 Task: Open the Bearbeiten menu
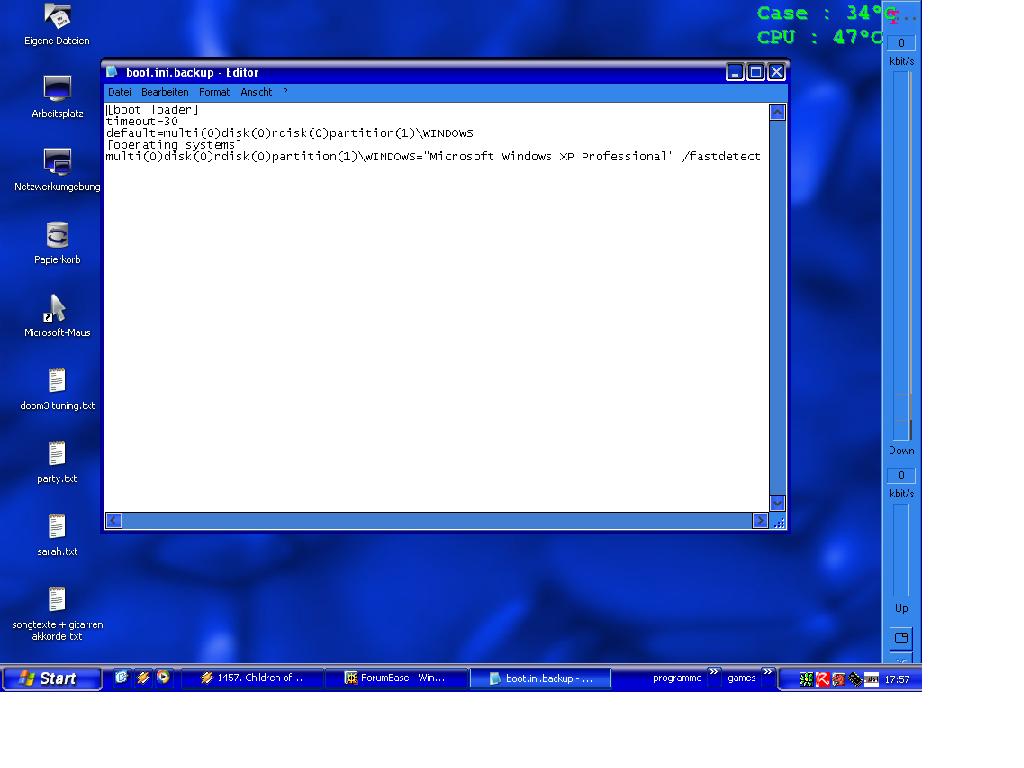pyautogui.click(x=165, y=92)
